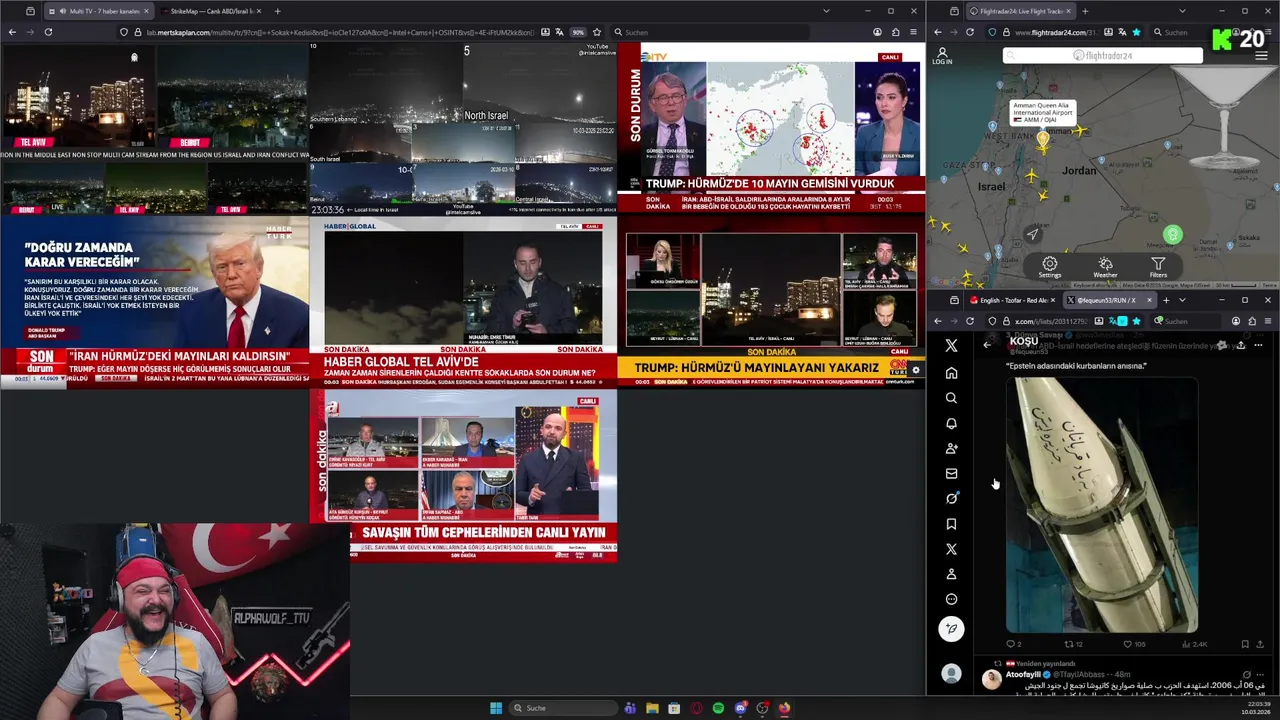Open X Explore search icon in sidebar
Viewport: 1280px width, 720px height.
(951, 398)
